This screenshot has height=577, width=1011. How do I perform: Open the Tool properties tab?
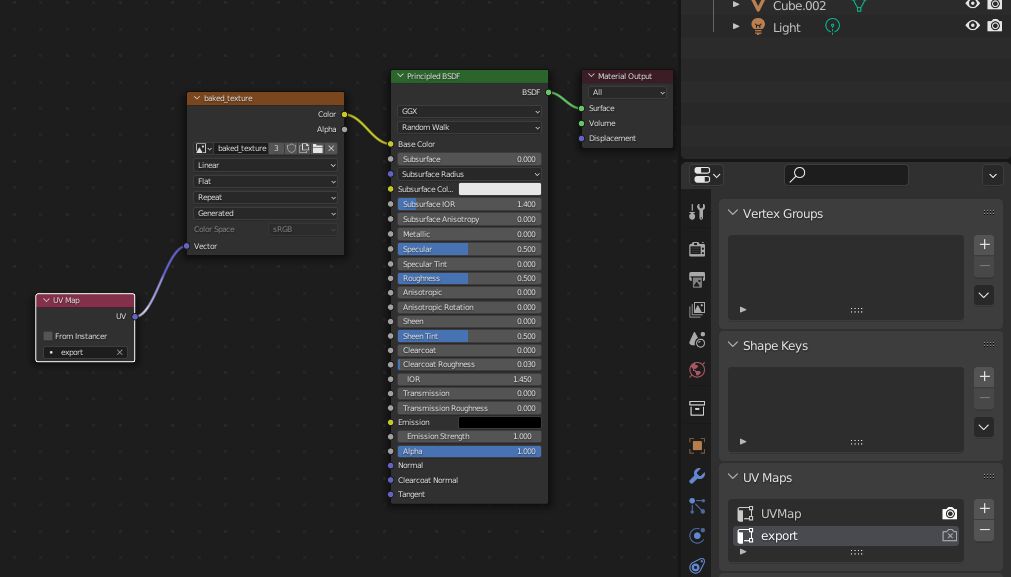point(697,212)
